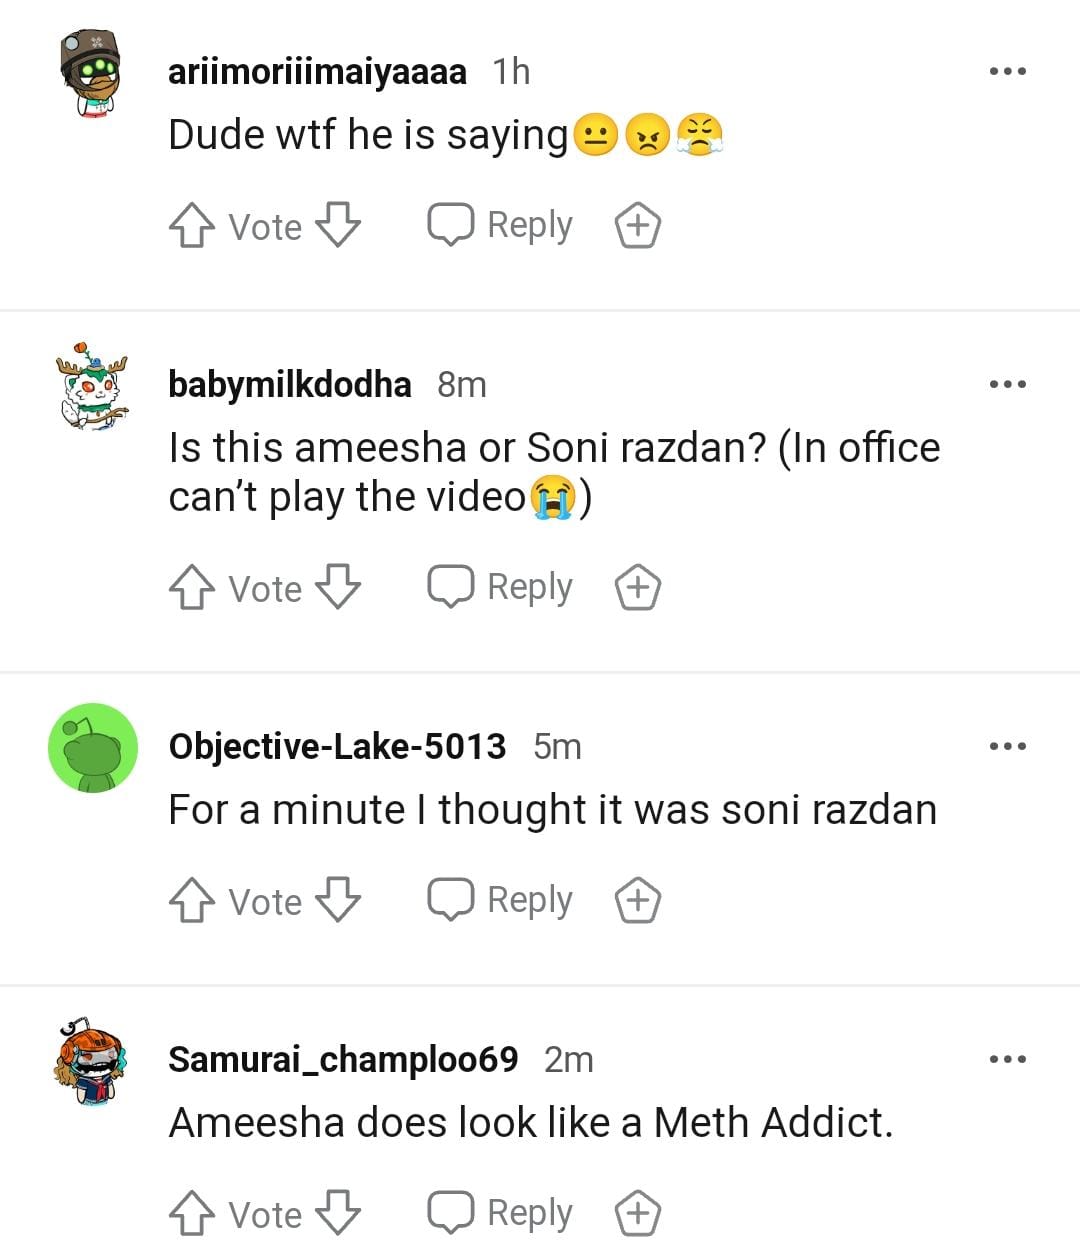Viewport: 1080px width, 1260px height.
Task: Reply to babymilkdodha's comment
Action: 500,588
